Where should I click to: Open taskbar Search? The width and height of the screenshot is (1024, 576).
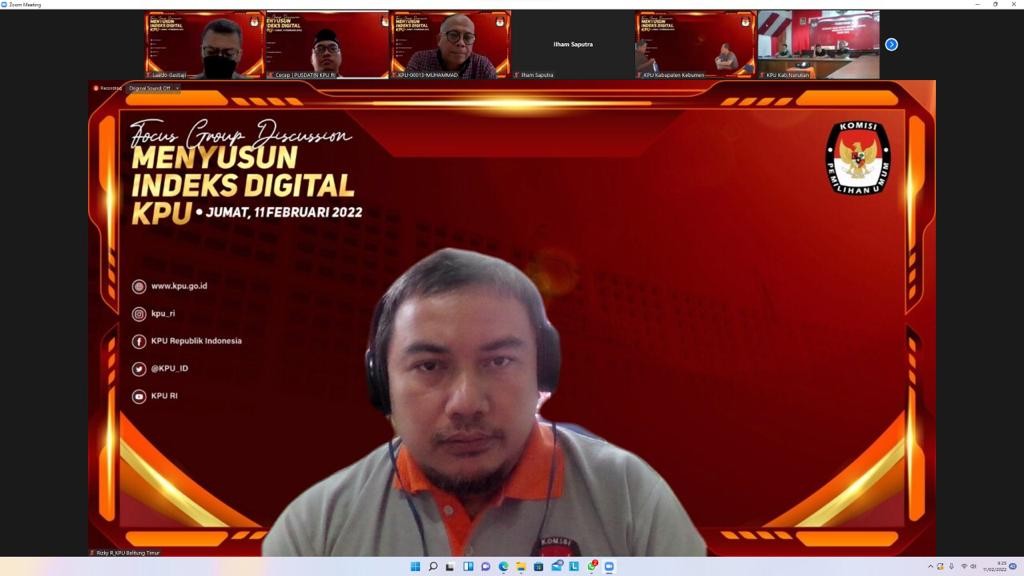433,567
